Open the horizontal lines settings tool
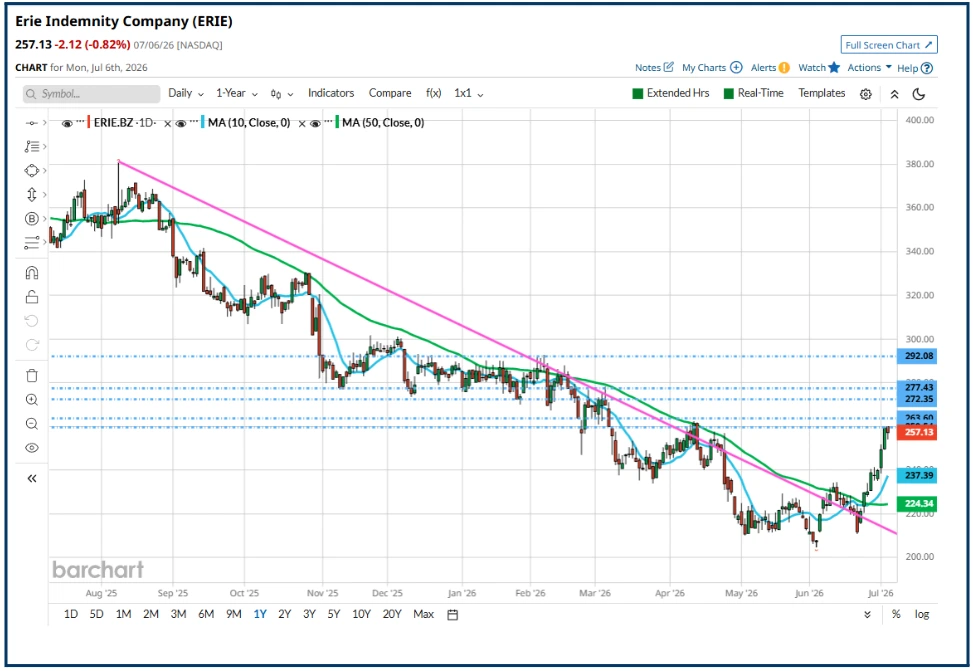973x671 pixels. pos(32,243)
